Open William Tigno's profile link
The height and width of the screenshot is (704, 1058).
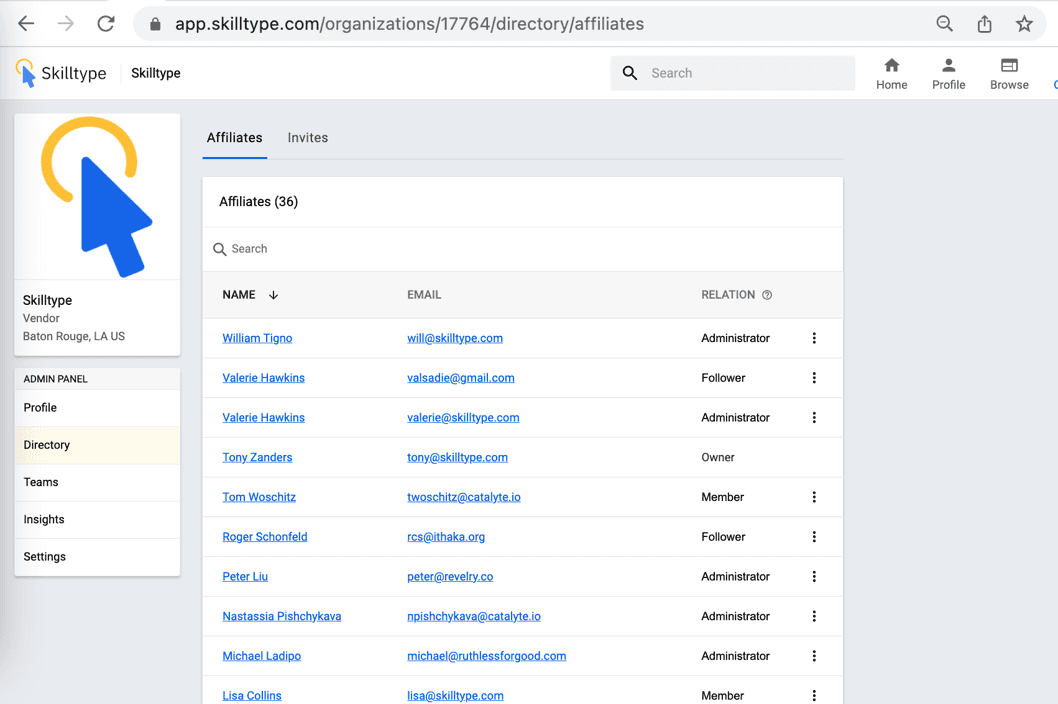pos(257,338)
